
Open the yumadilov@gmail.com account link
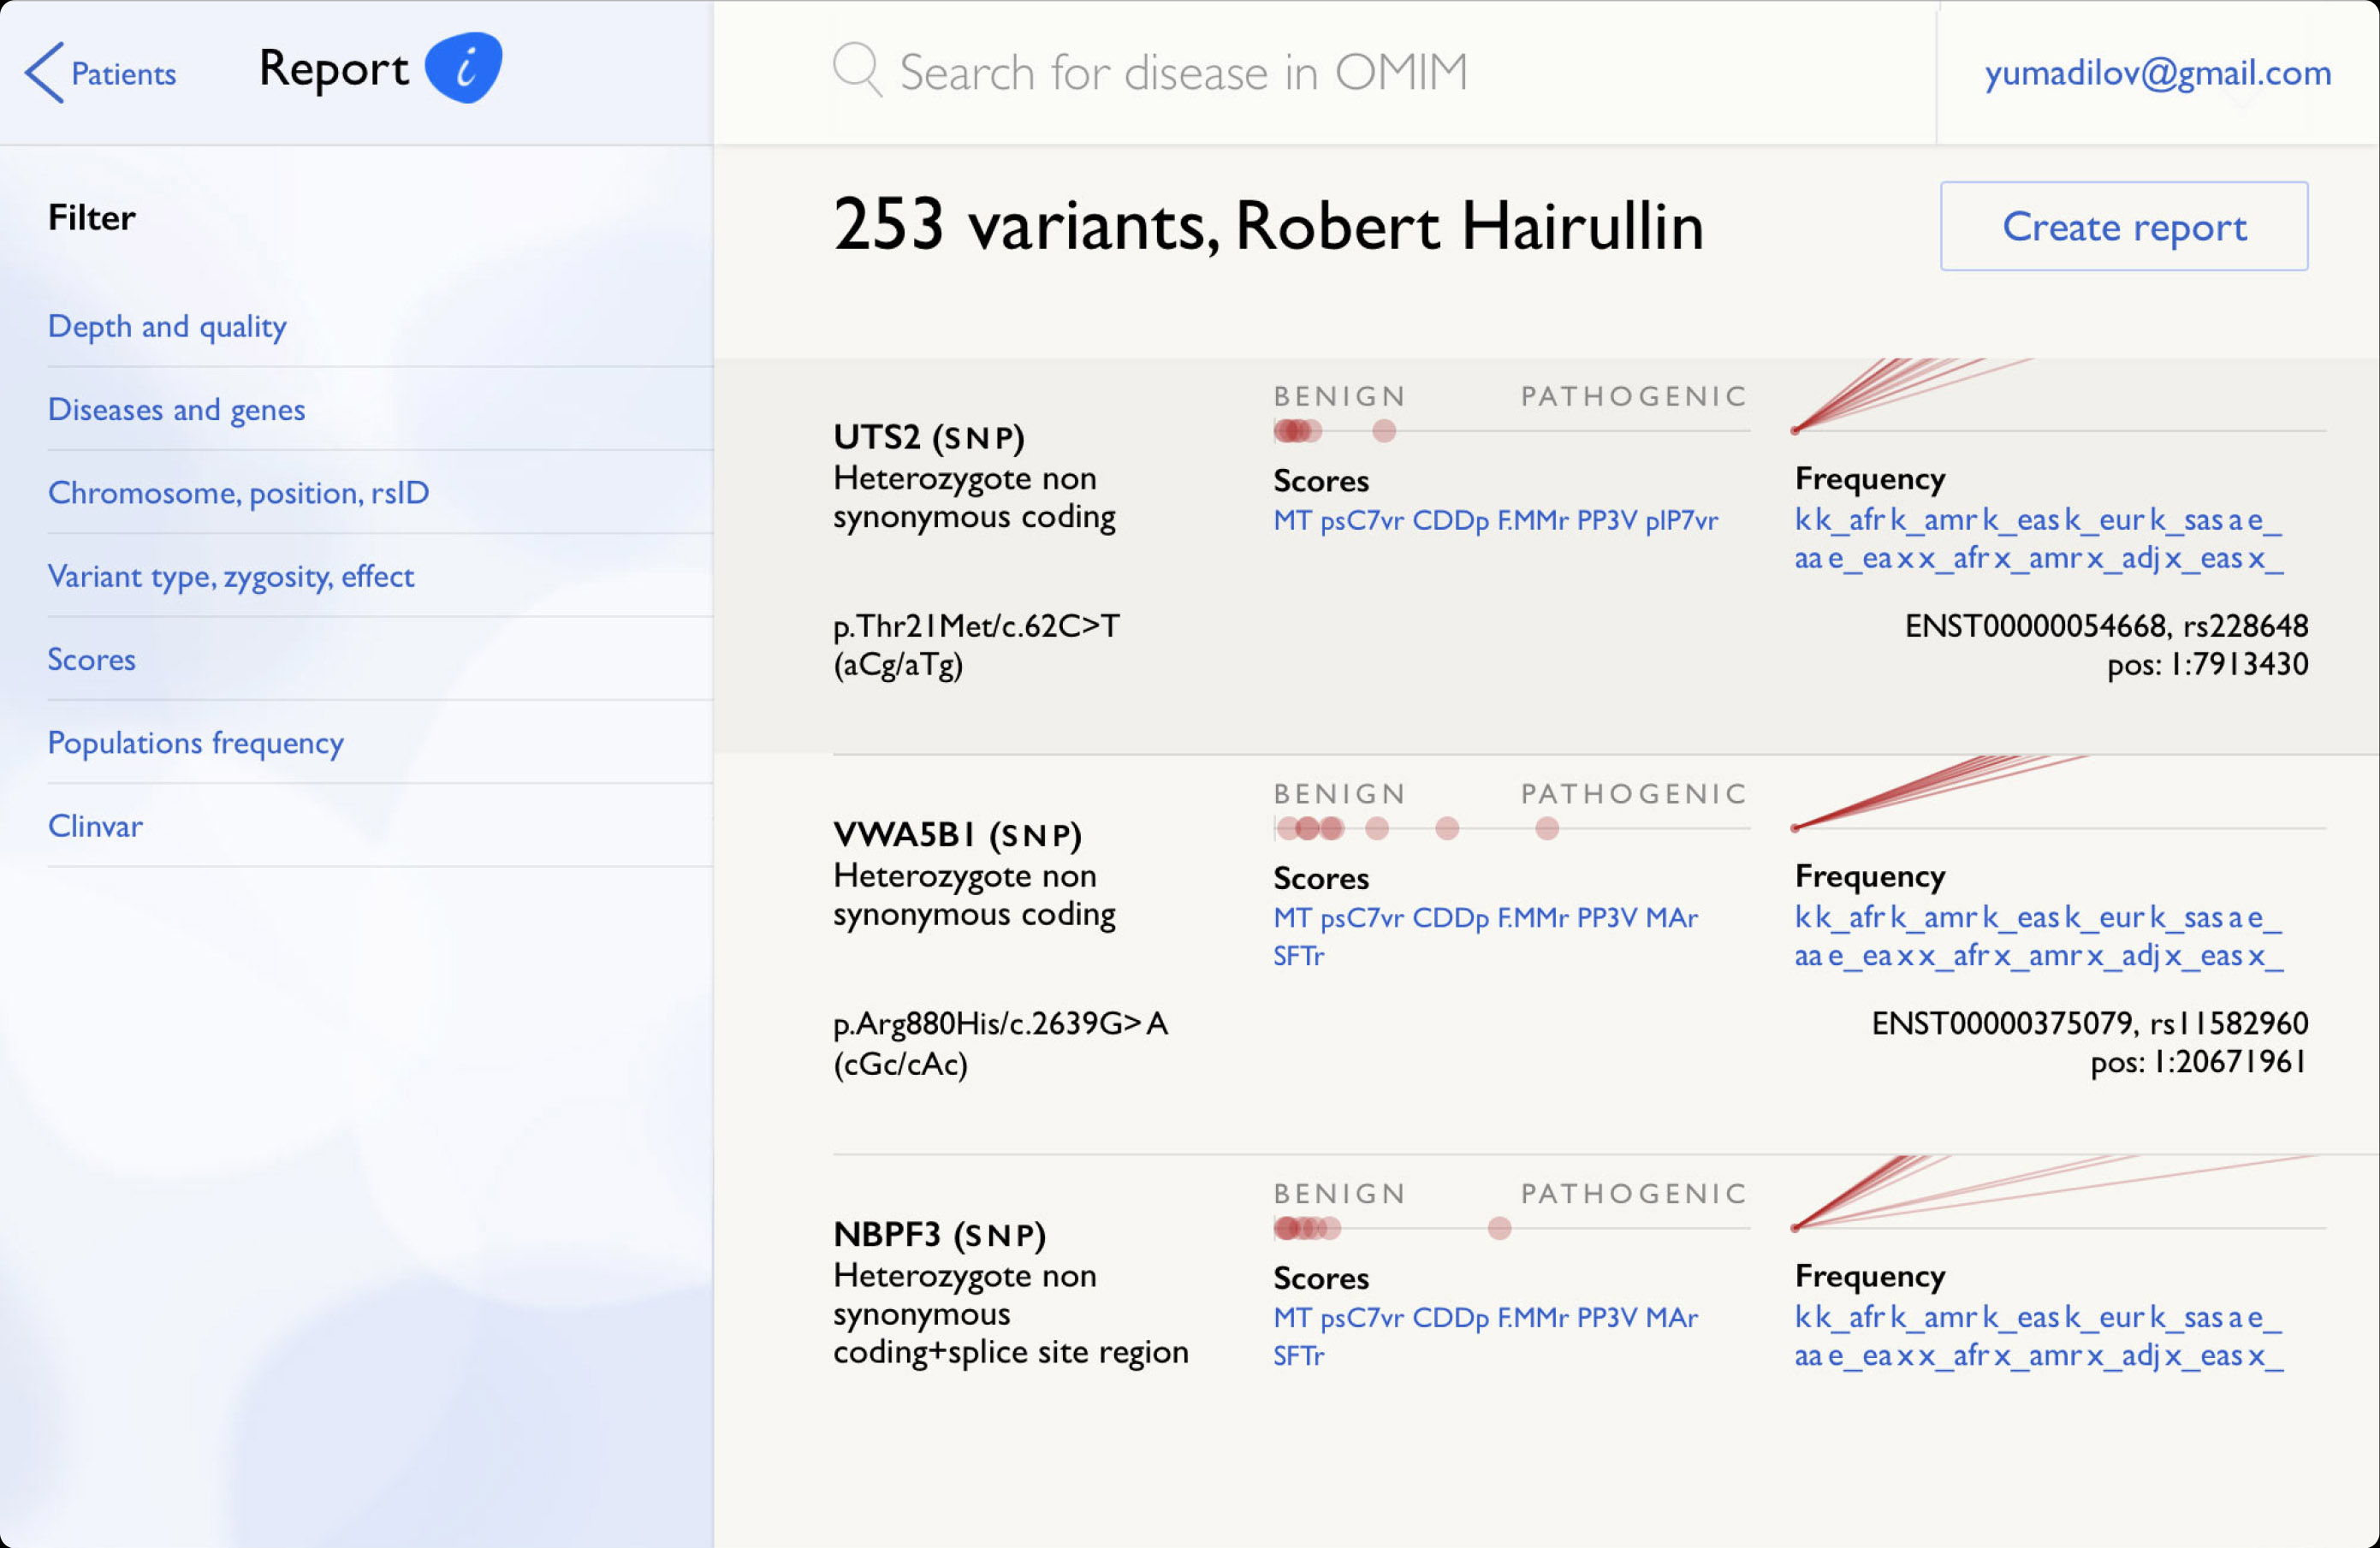(2157, 72)
